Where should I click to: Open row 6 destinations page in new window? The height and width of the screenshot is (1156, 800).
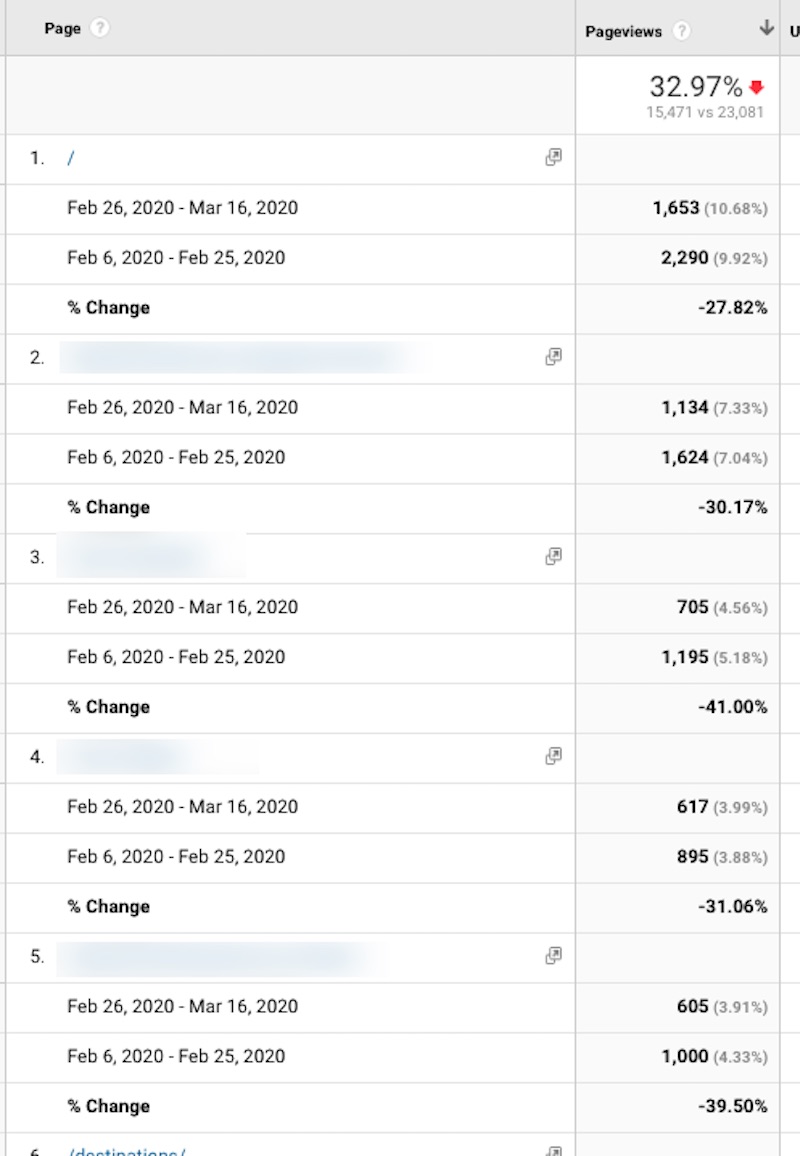coord(553,1151)
